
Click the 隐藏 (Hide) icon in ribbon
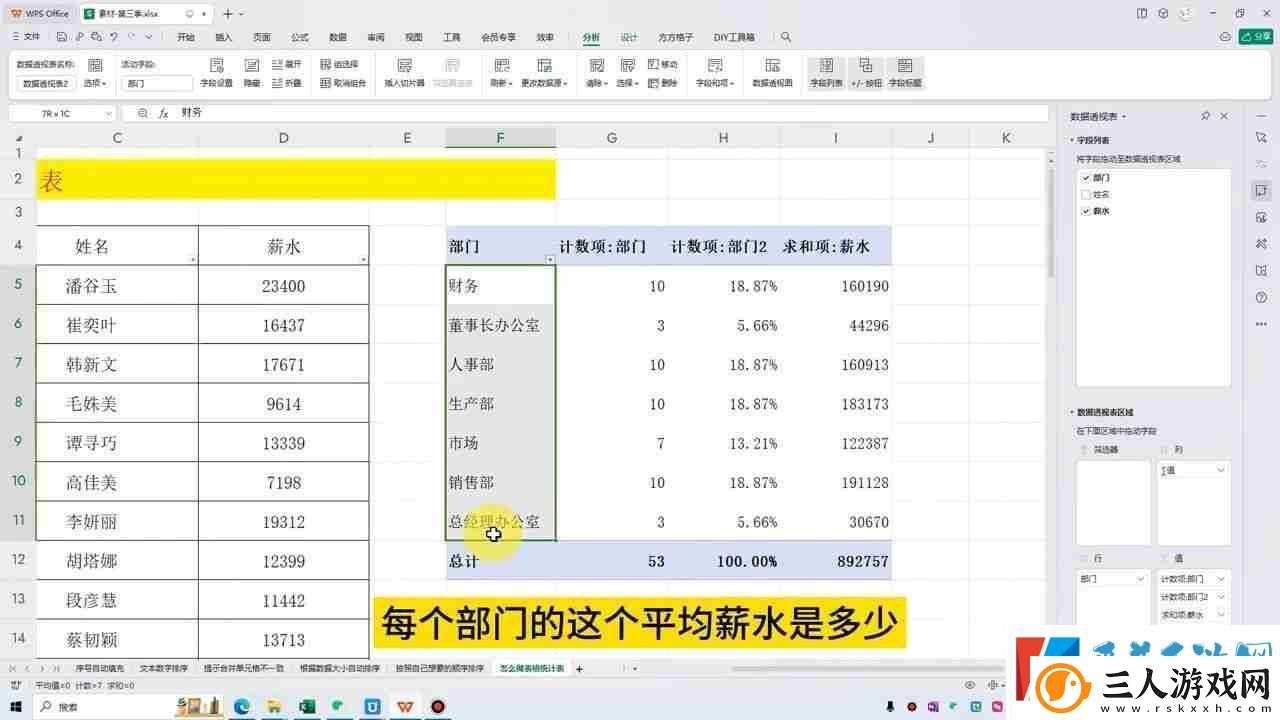(252, 66)
